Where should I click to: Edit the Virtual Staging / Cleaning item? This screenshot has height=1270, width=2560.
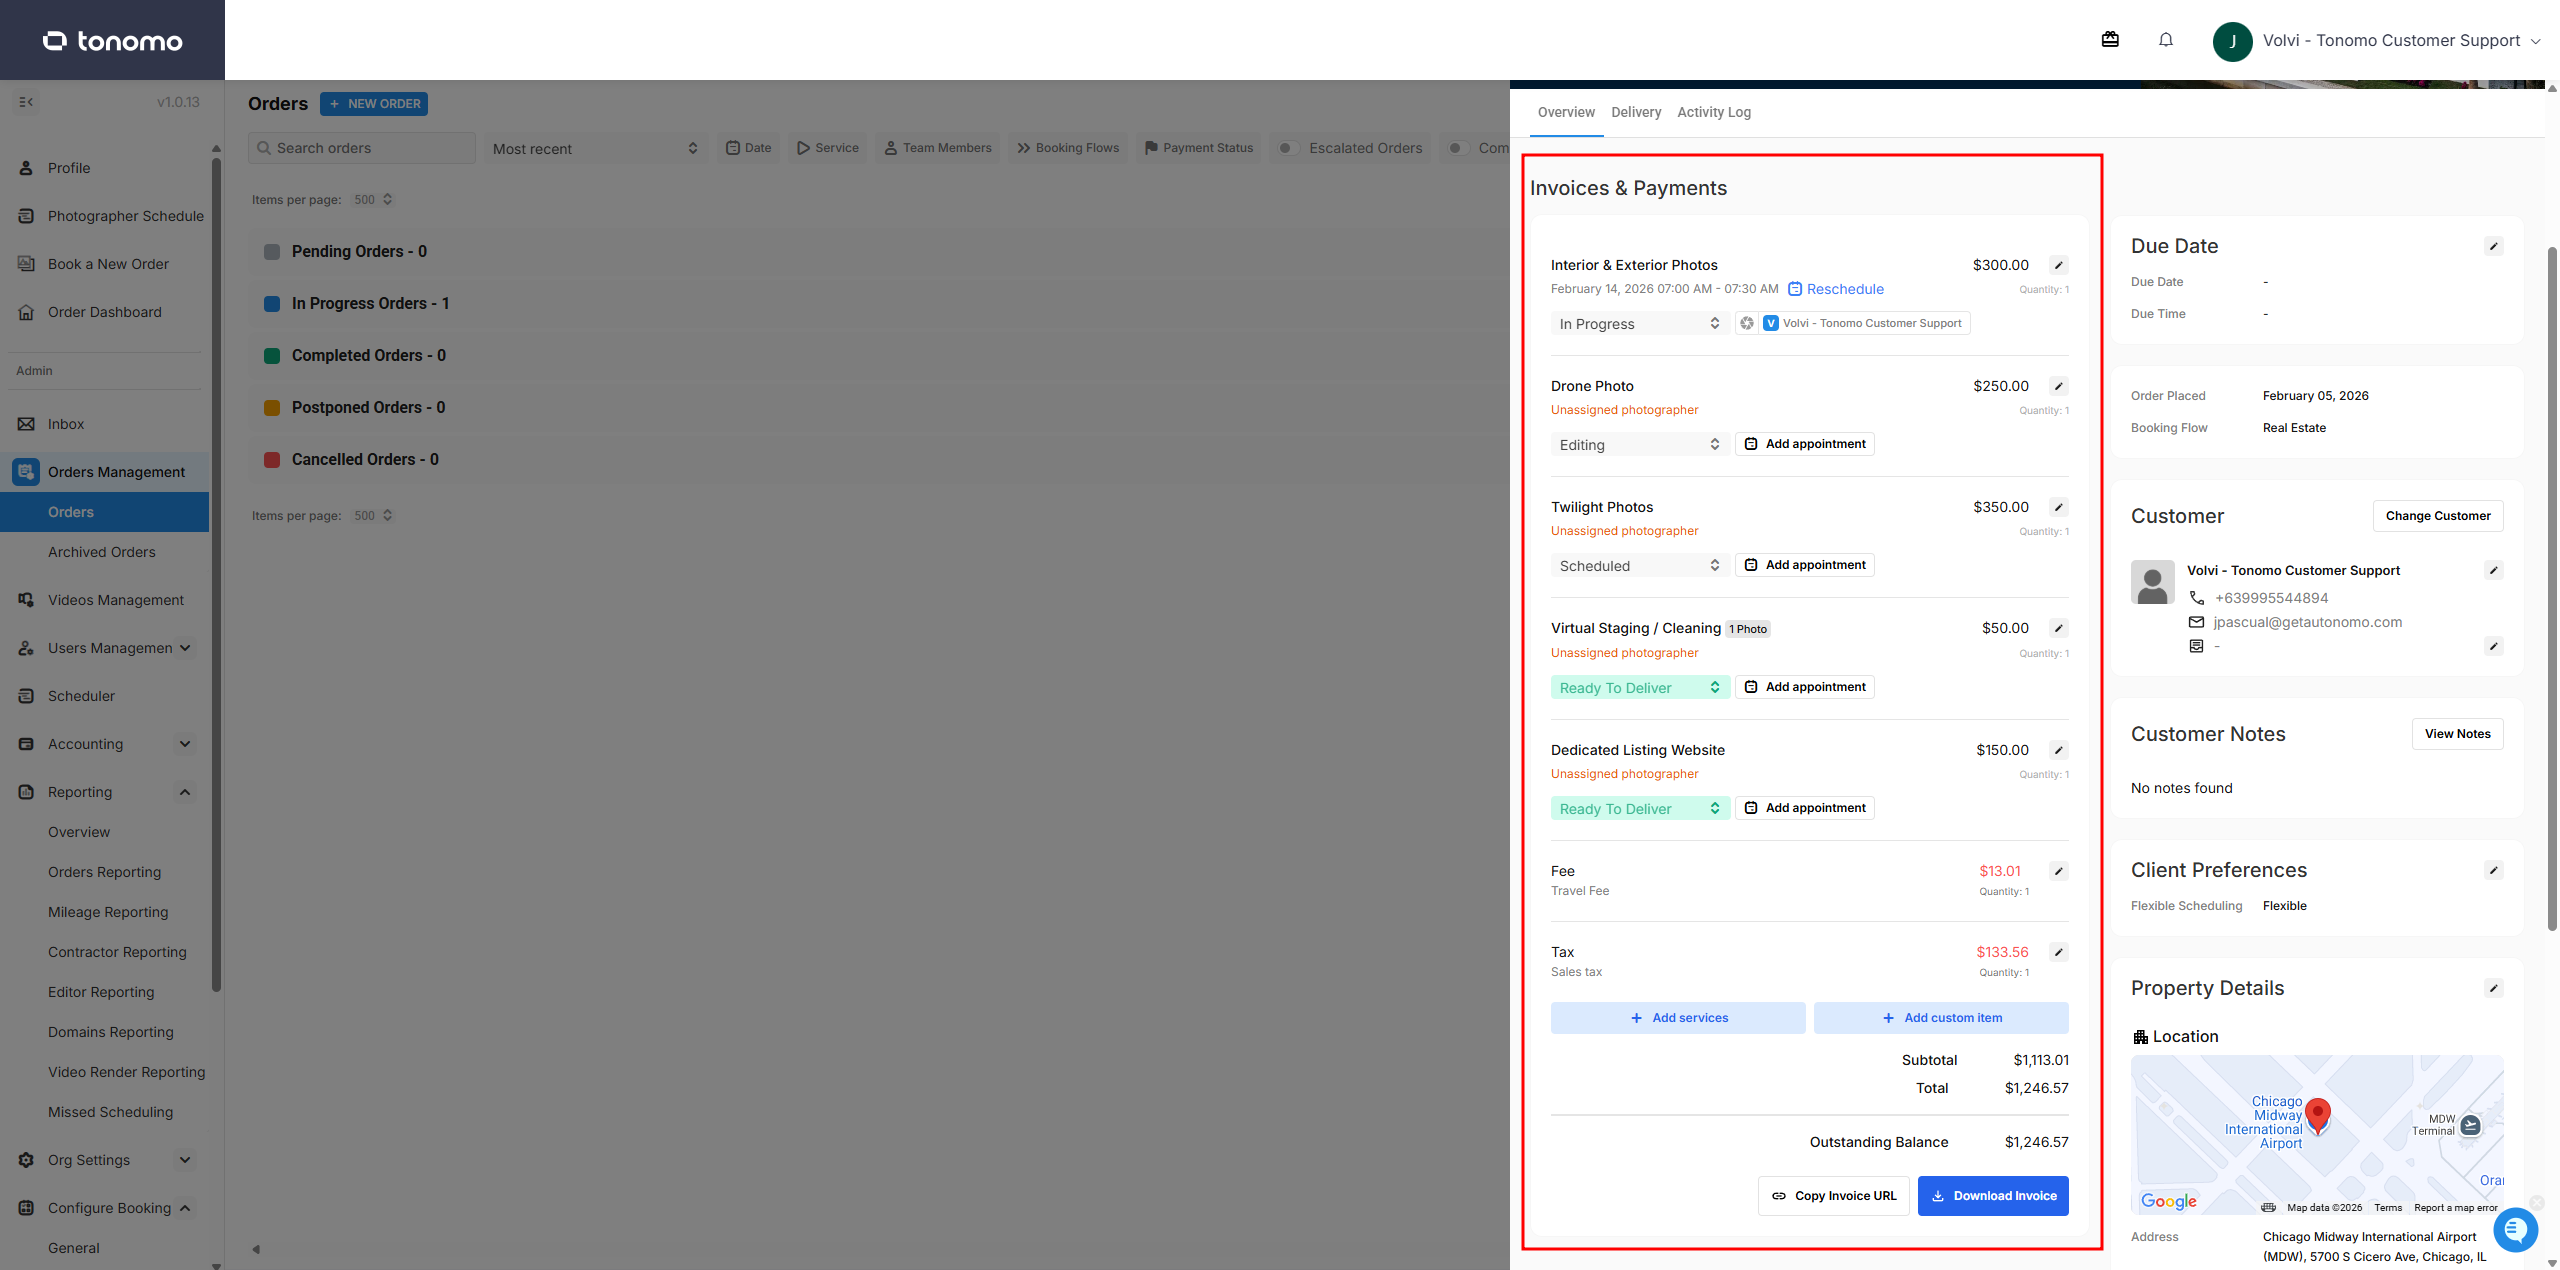coord(2059,628)
